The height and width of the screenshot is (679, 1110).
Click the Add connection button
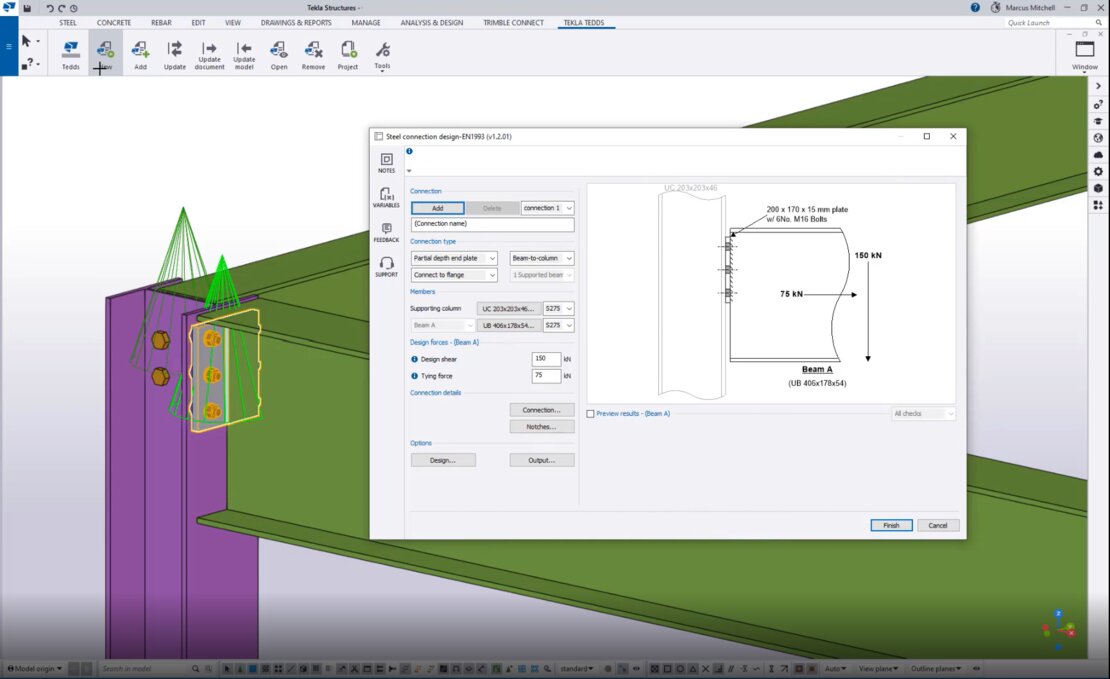click(437, 208)
